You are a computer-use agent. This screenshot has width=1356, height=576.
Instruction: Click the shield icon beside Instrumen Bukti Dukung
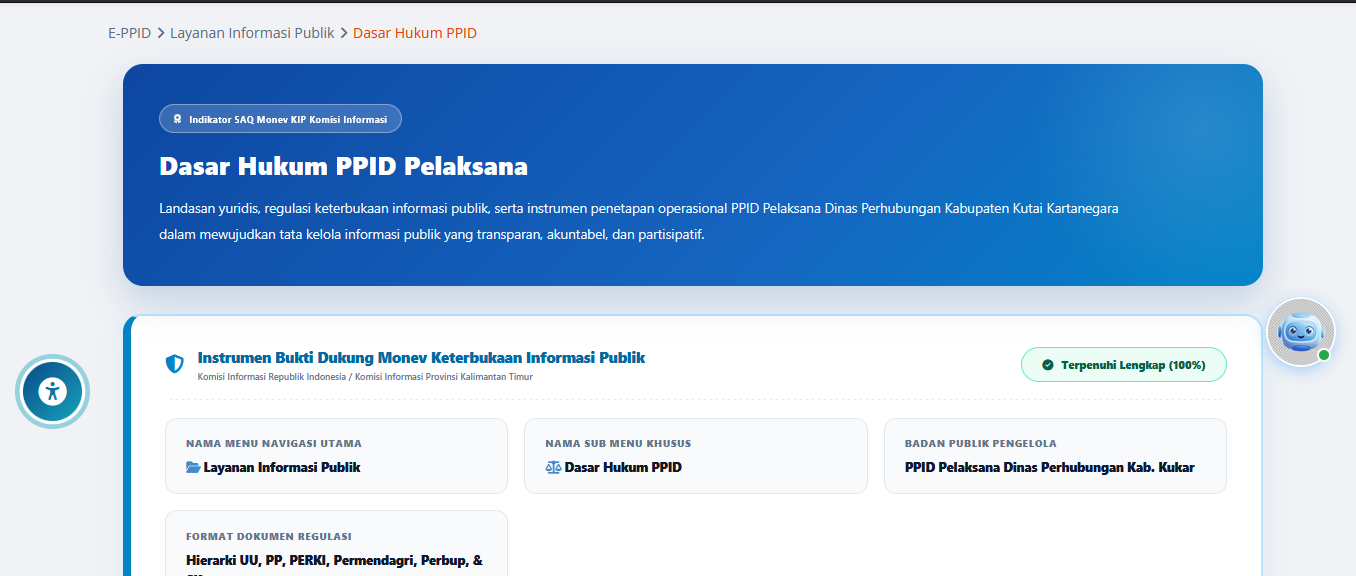coord(175,364)
